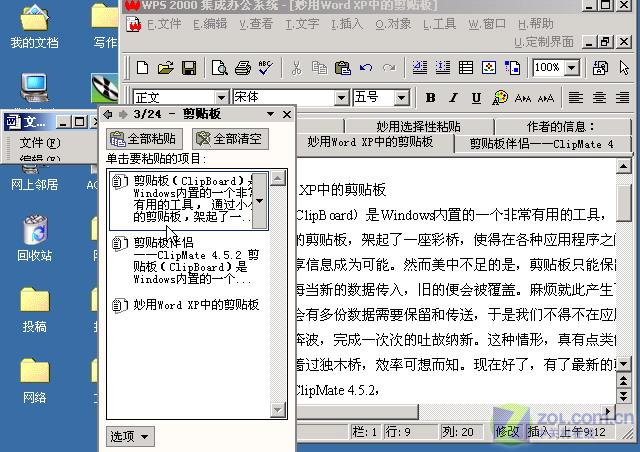Open the 对象 menu
Screen dimensions: 640x452
[393, 24]
